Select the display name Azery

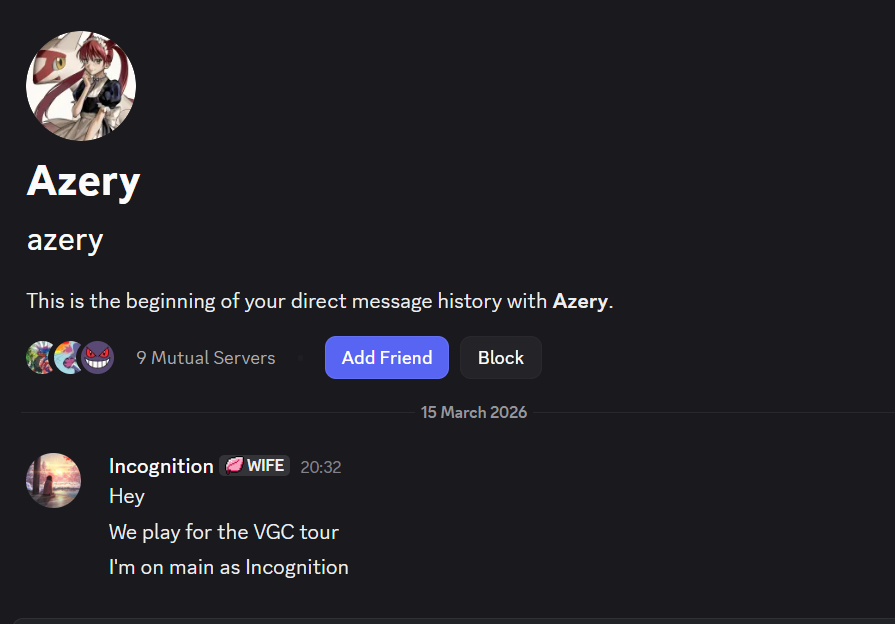(x=83, y=181)
